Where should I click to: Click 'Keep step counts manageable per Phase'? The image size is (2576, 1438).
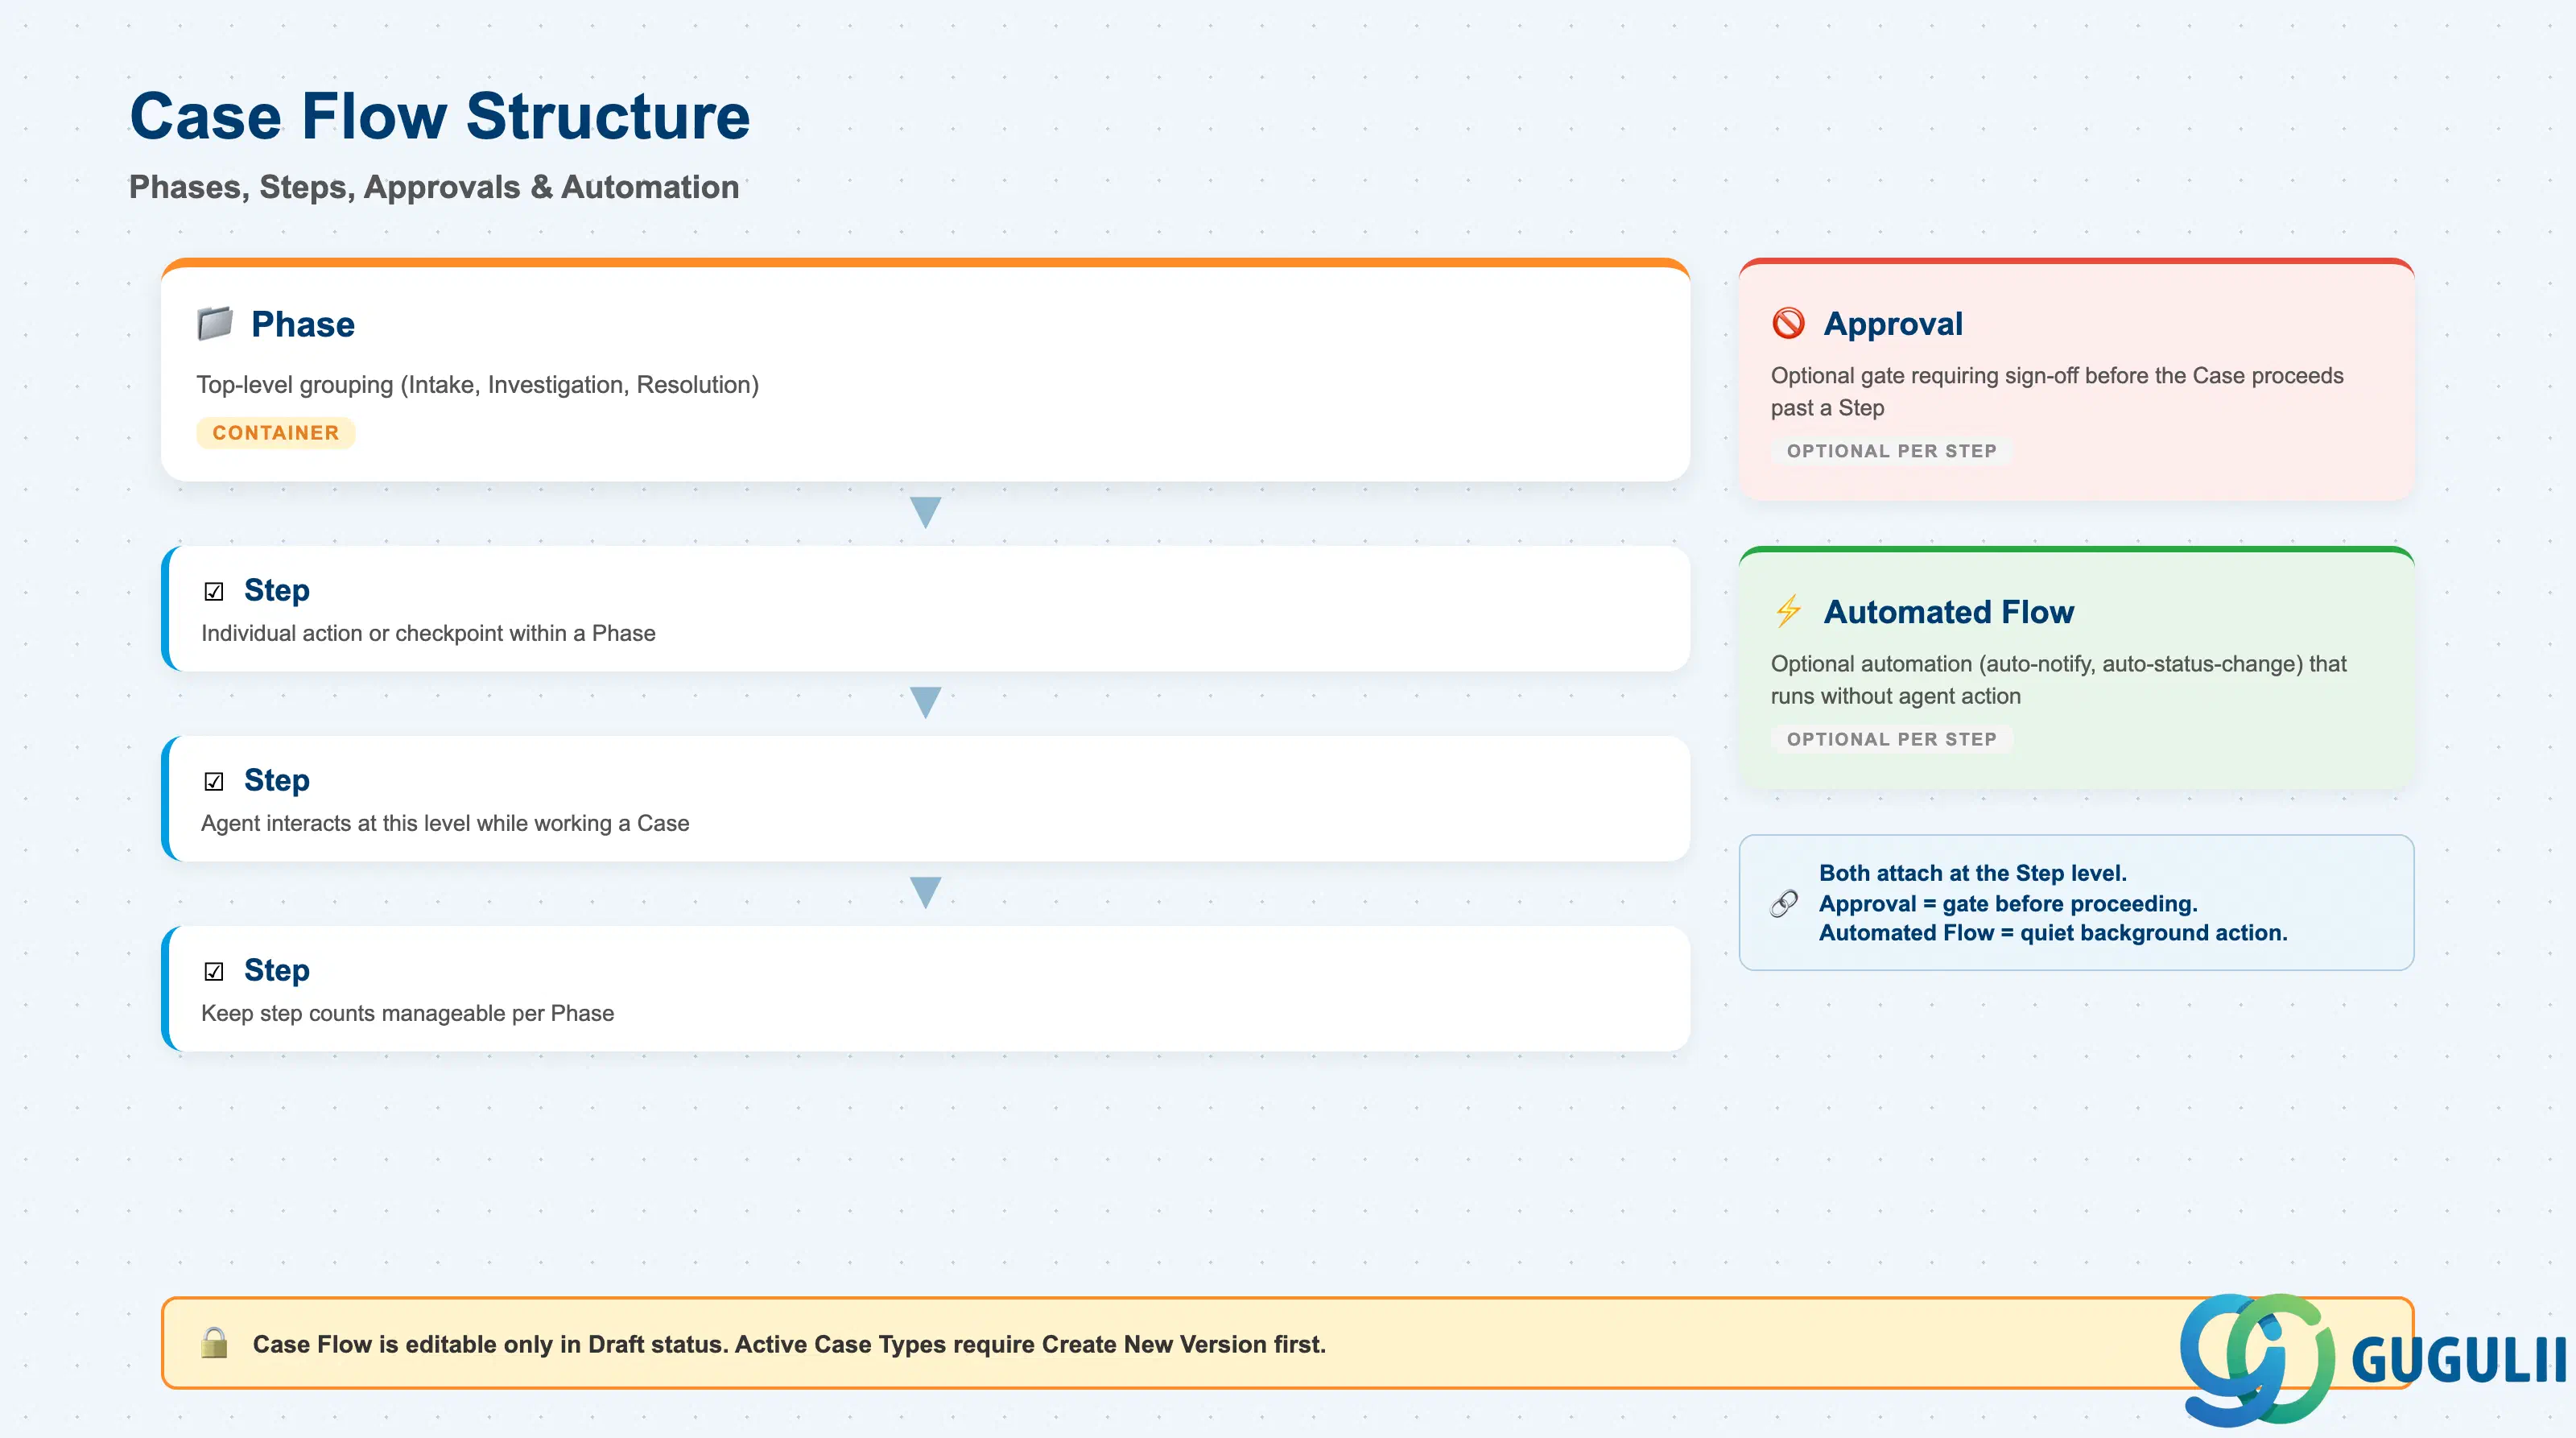(x=407, y=1013)
